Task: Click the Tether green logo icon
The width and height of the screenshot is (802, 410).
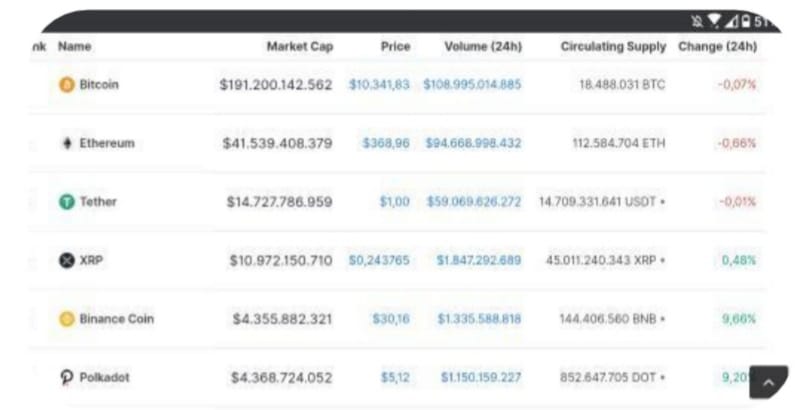Action: coord(67,201)
